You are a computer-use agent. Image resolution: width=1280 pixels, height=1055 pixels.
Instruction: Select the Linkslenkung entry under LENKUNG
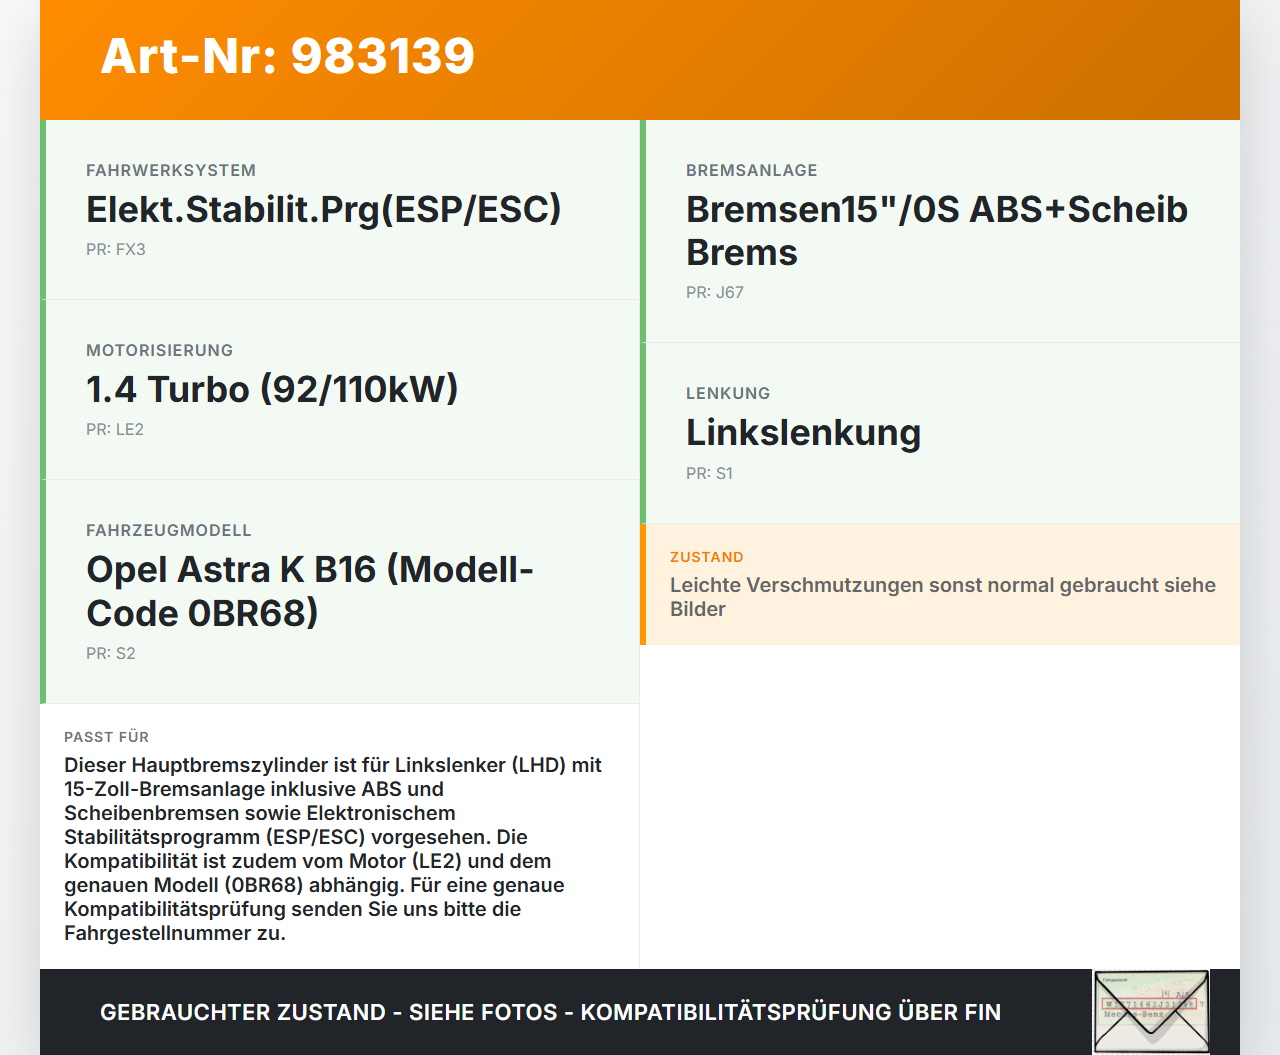point(803,433)
